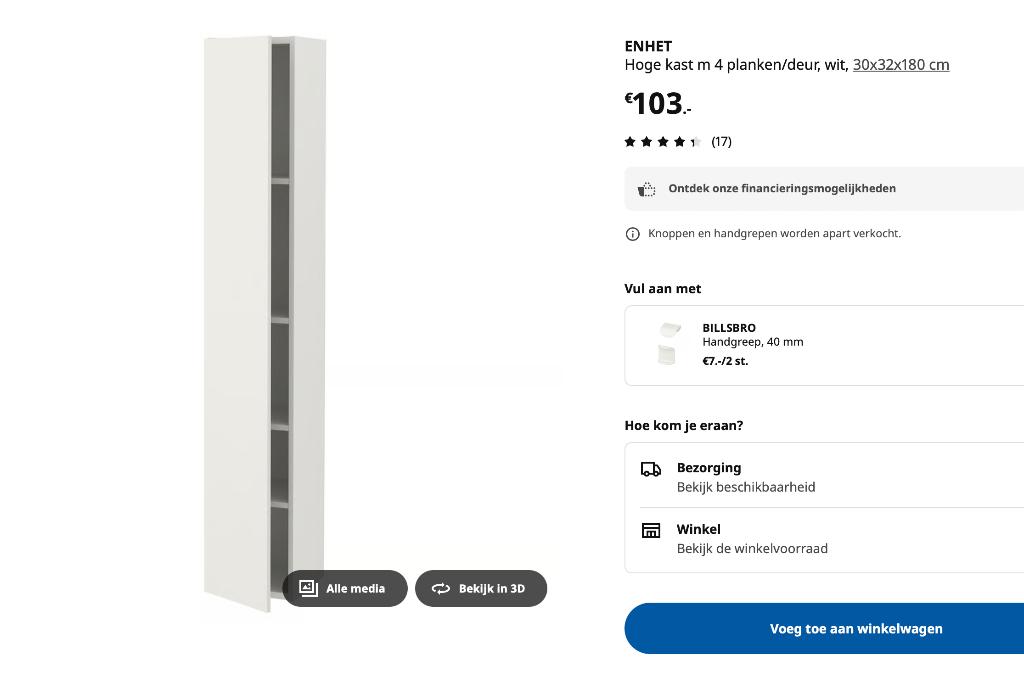Click the info circle icon about knobs and handles
Viewport: 1024px width, 683px height.
click(632, 233)
